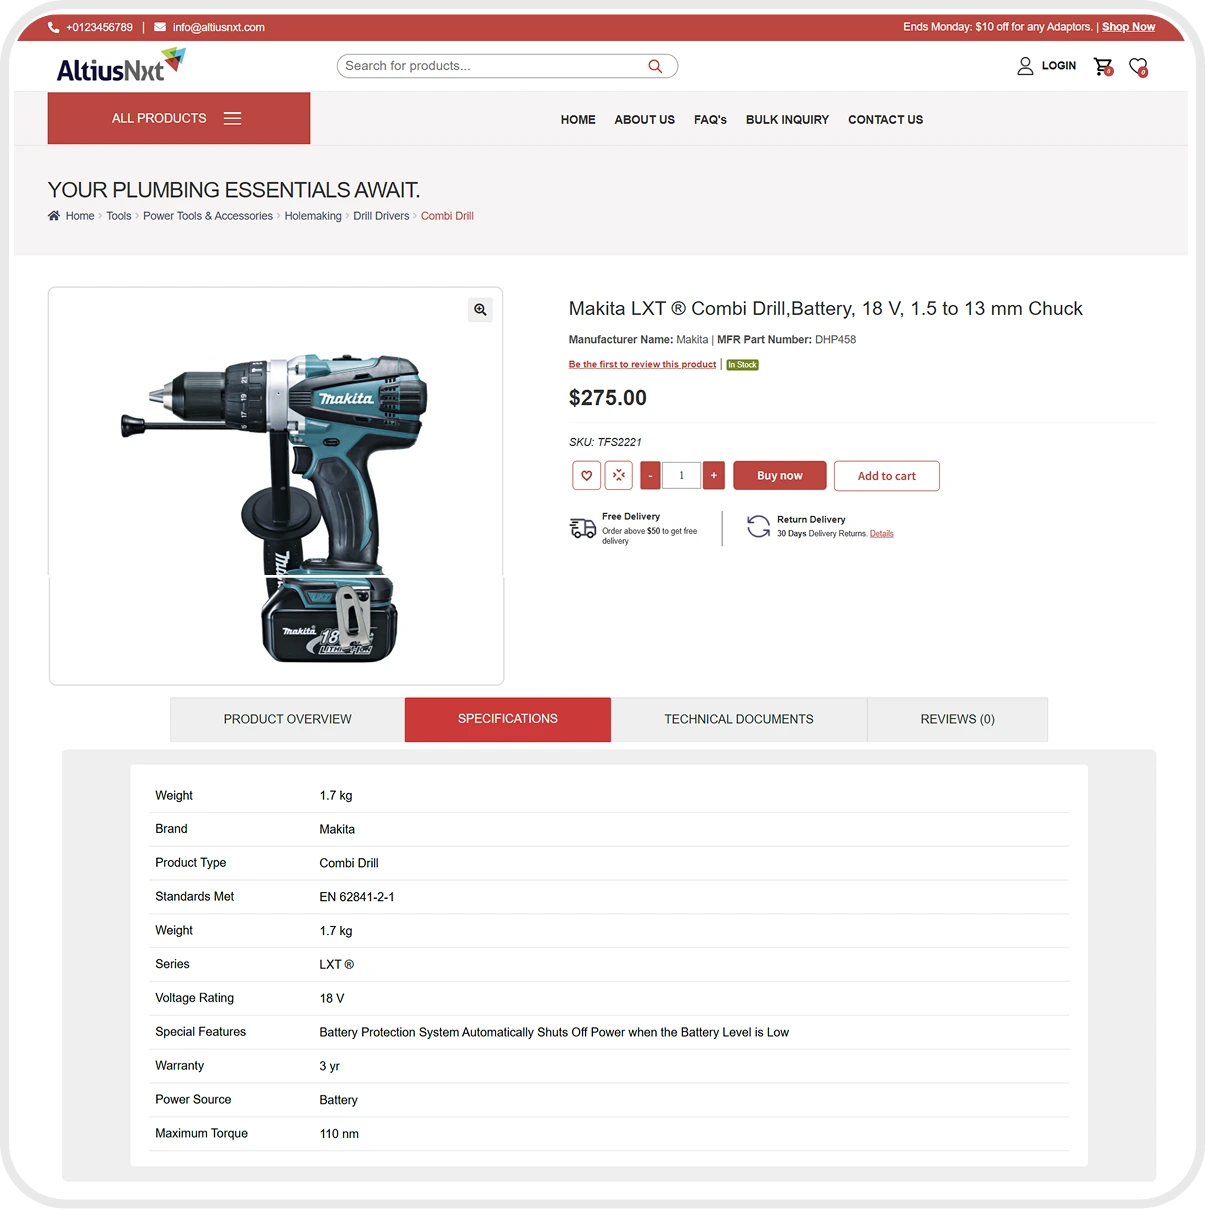Open the wishlist heart icon in header
The height and width of the screenshot is (1209, 1206).
click(1138, 66)
